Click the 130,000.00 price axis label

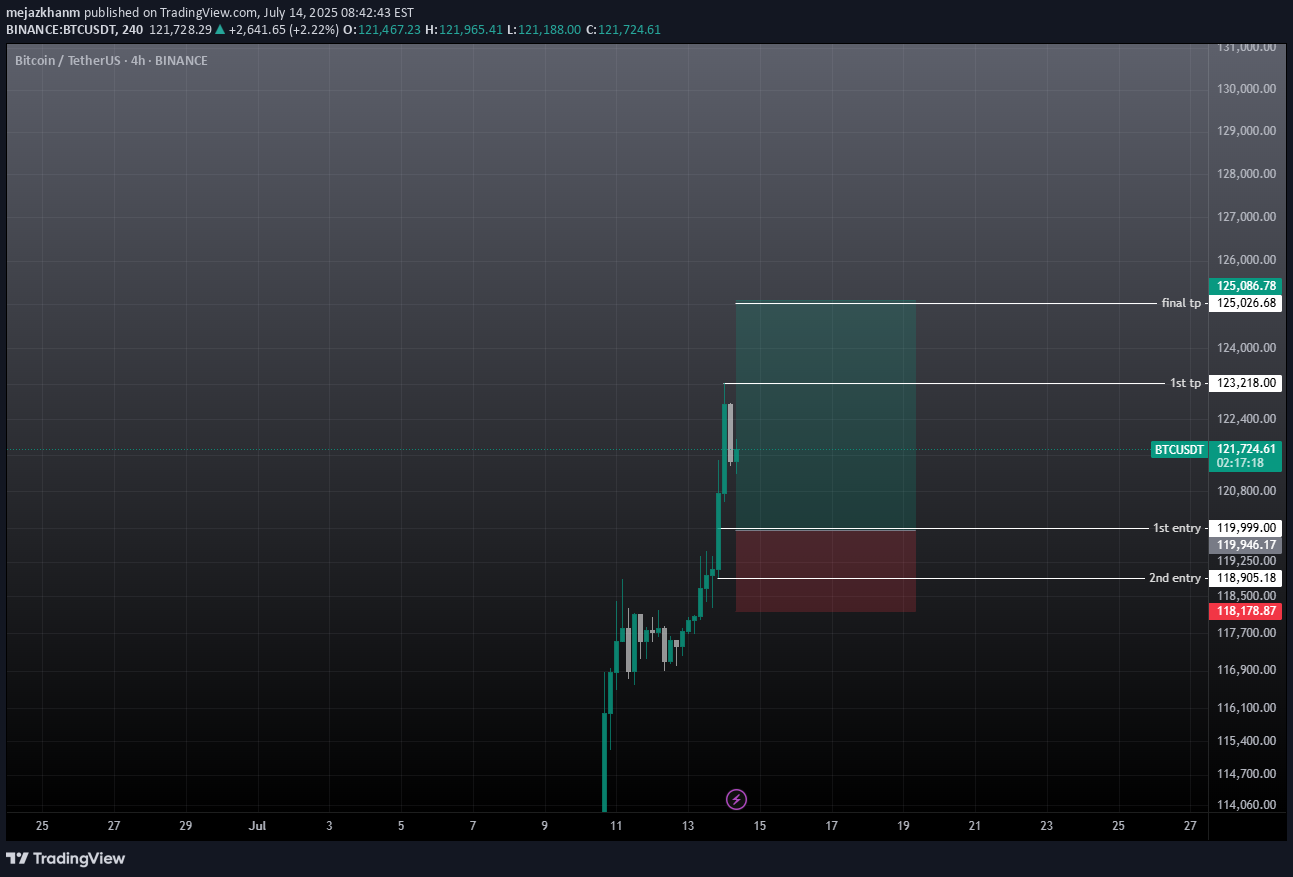[x=1245, y=89]
